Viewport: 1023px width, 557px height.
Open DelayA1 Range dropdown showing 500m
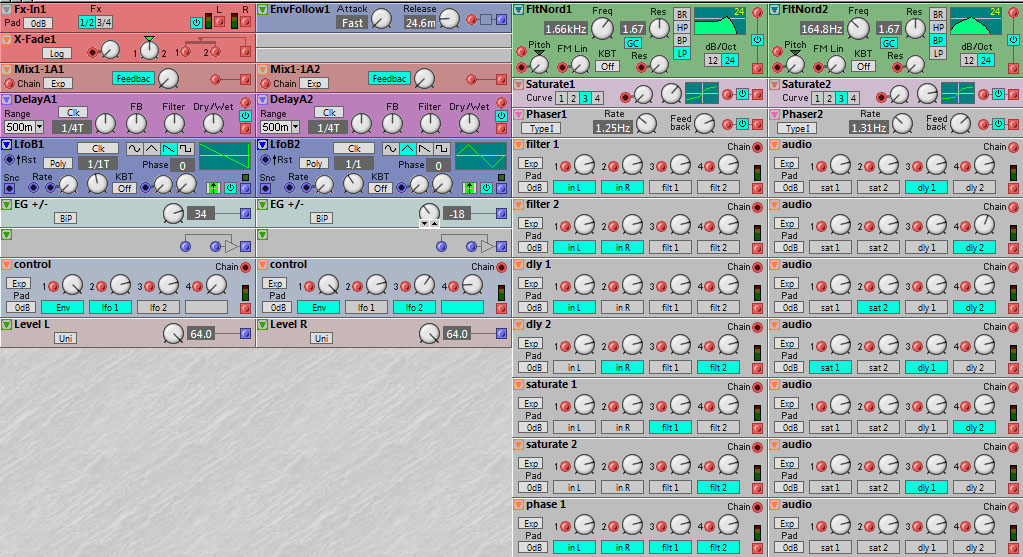point(24,127)
